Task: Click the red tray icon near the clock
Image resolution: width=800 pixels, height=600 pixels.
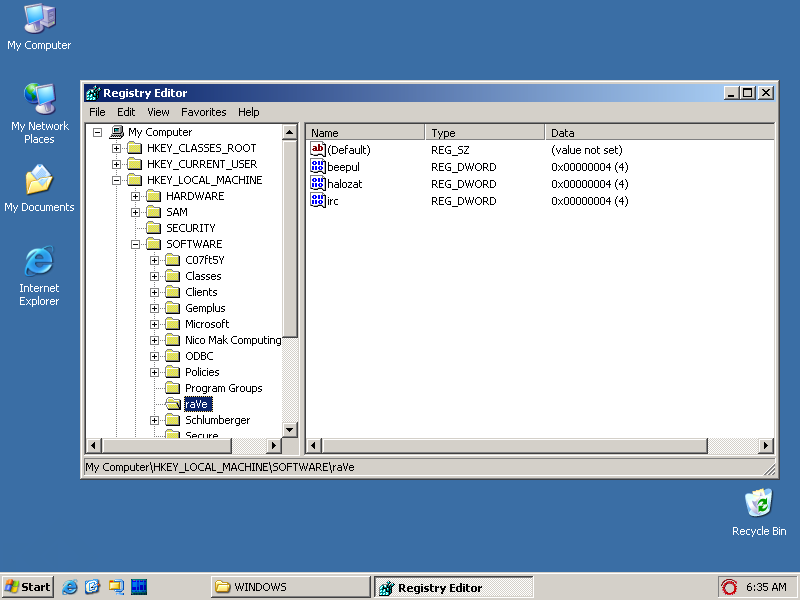Action: tap(729, 587)
